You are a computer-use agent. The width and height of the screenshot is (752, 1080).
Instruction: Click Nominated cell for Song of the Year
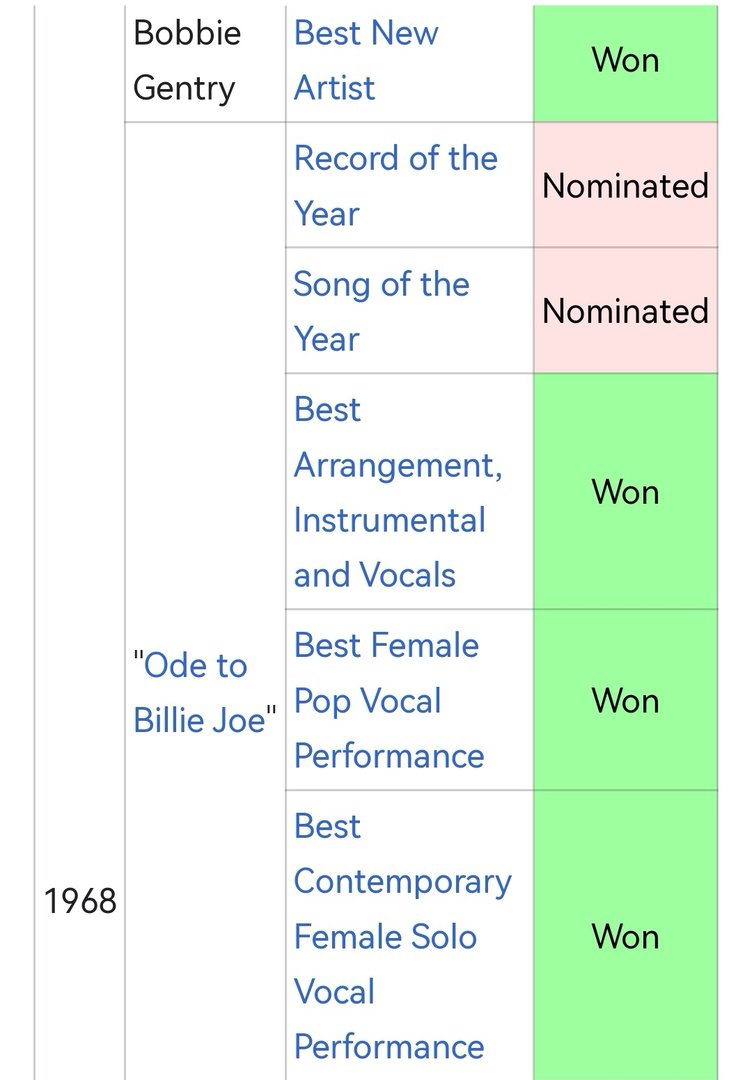pyautogui.click(x=625, y=311)
